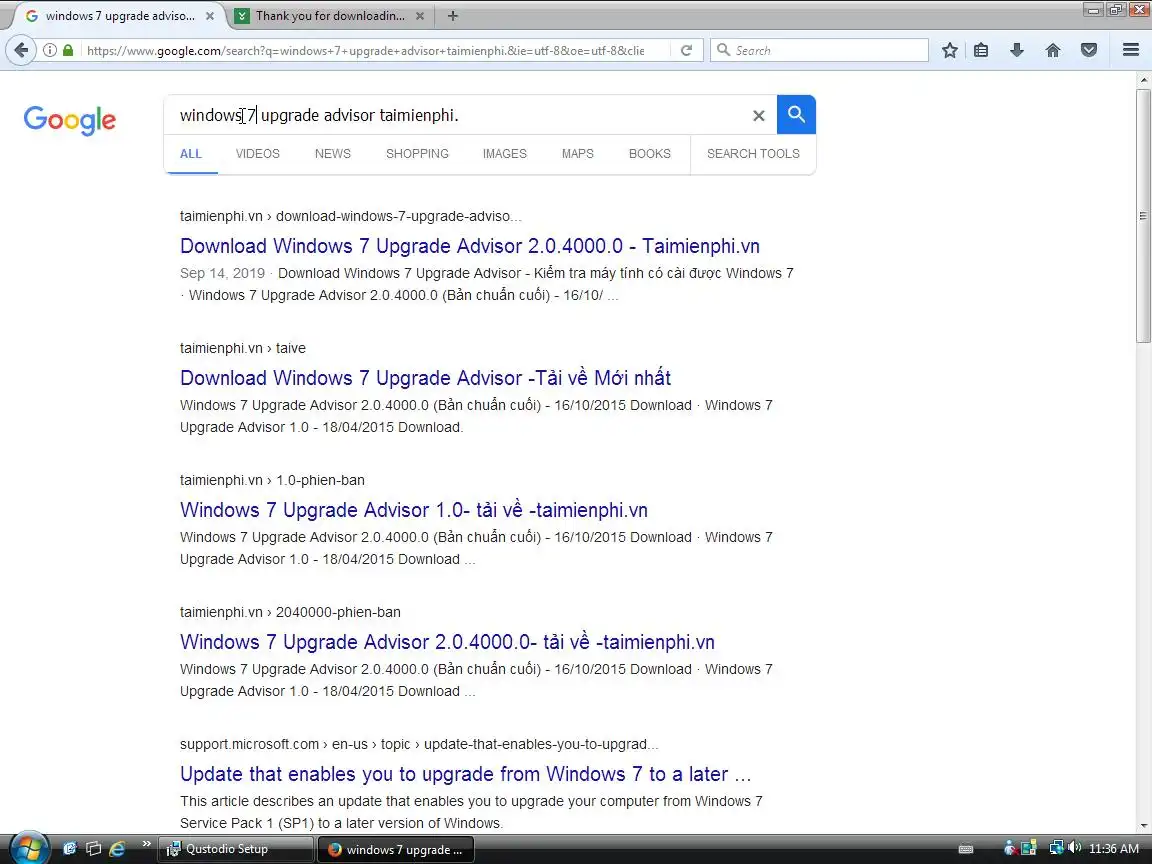Expand hidden Quick Launch chevron
The height and width of the screenshot is (864, 1152).
point(146,843)
